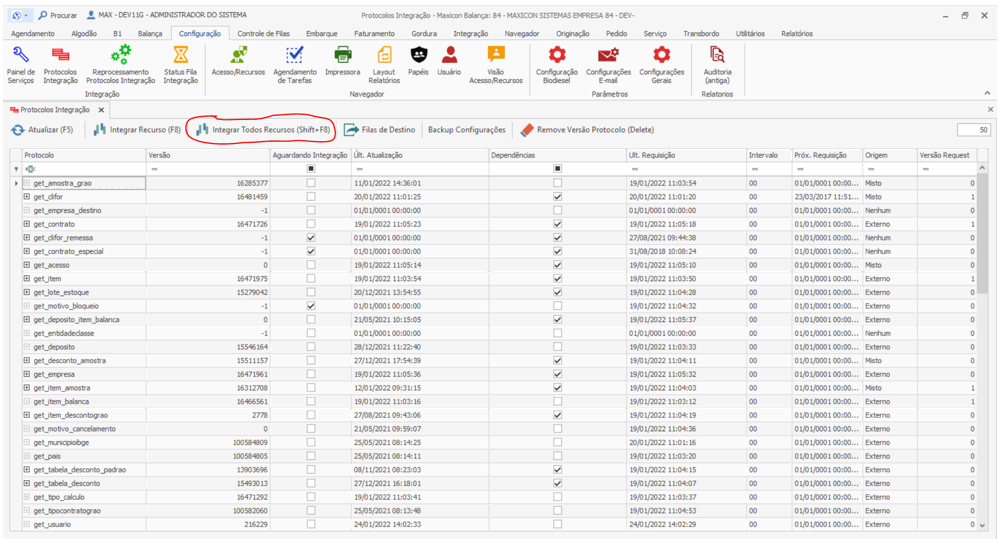The width and height of the screenshot is (1003, 546).
Task: Collapse the ribbon with chevron arrow
Action: click(987, 93)
